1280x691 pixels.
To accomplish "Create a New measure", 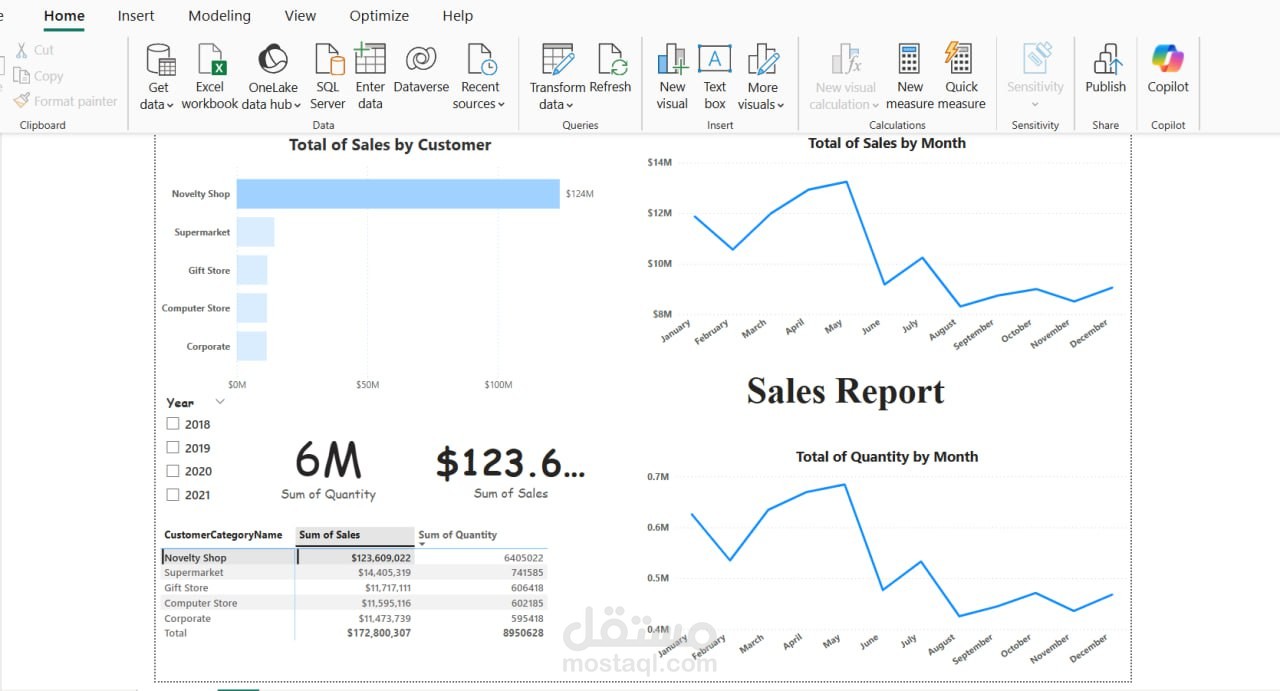I will (x=909, y=60).
